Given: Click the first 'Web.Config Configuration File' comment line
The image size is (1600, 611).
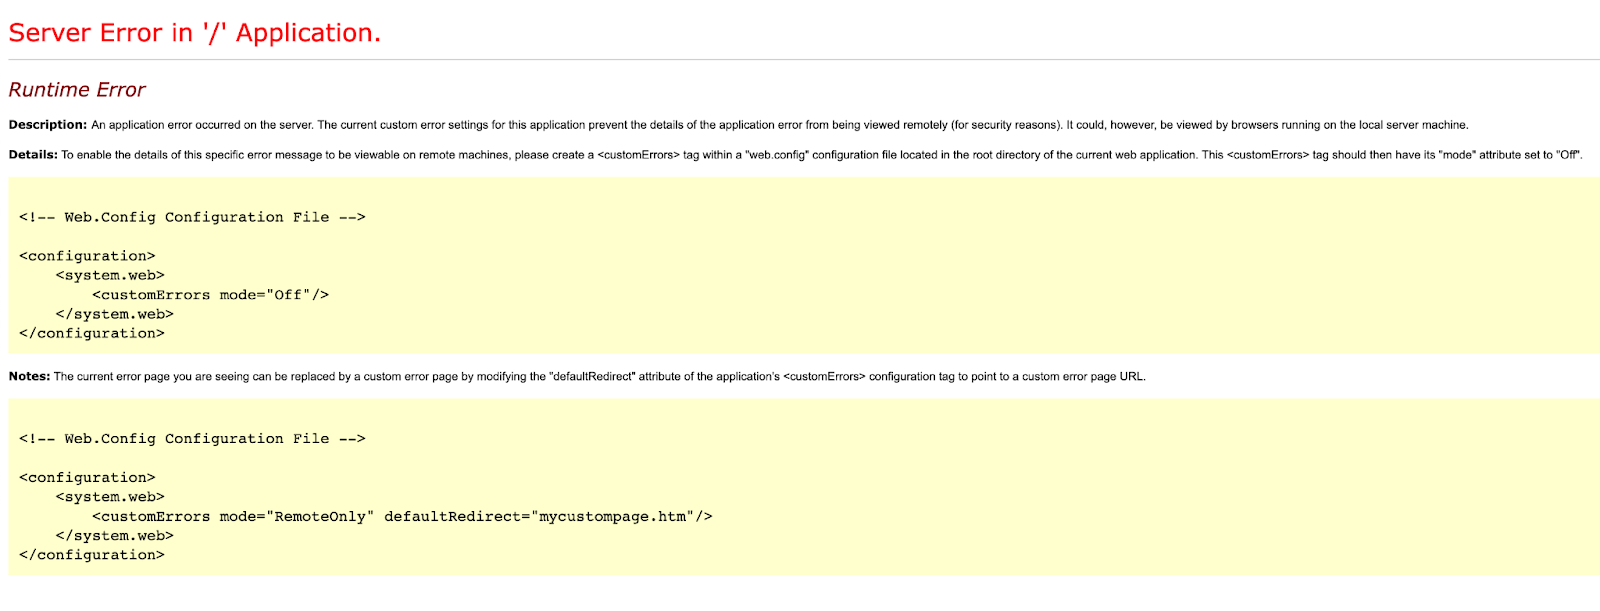Looking at the screenshot, I should point(192,217).
